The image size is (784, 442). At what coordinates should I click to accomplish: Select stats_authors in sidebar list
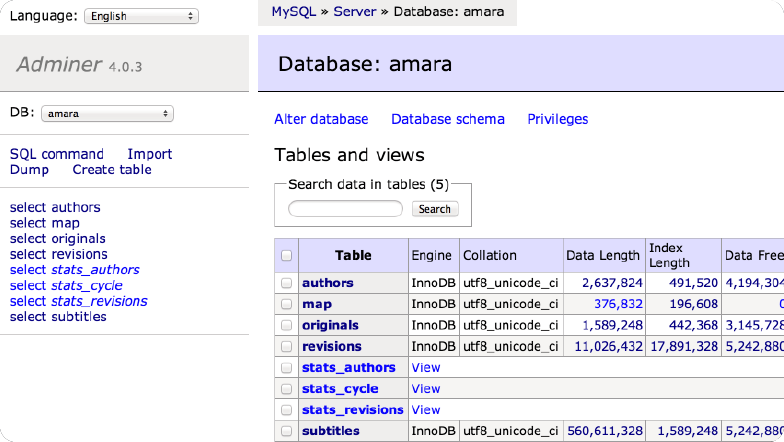pos(95,269)
